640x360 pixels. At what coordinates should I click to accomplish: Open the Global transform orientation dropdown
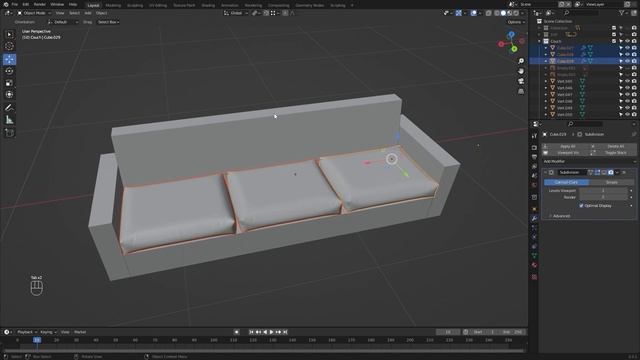pyautogui.click(x=236, y=13)
